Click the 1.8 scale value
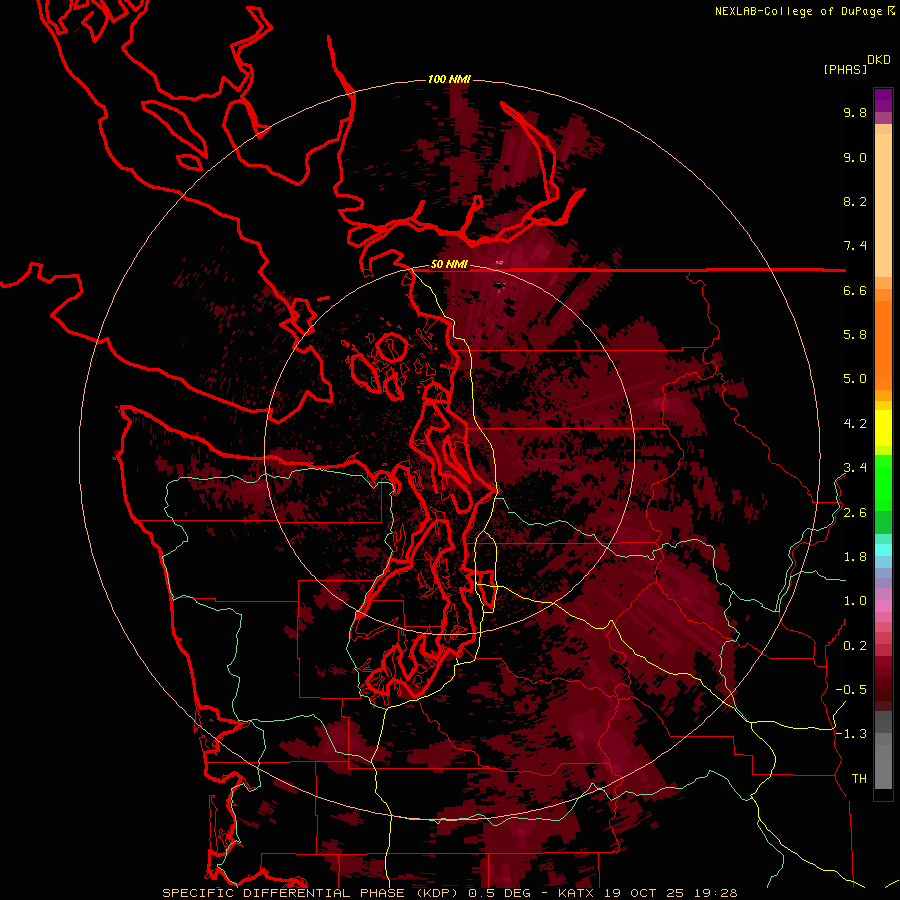This screenshot has height=900, width=900. 855,557
